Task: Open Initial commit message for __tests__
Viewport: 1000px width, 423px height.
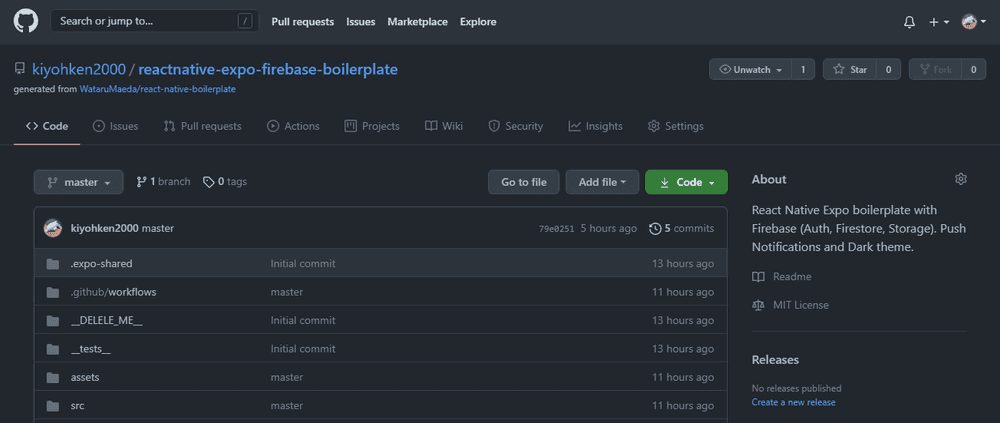Action: [303, 349]
